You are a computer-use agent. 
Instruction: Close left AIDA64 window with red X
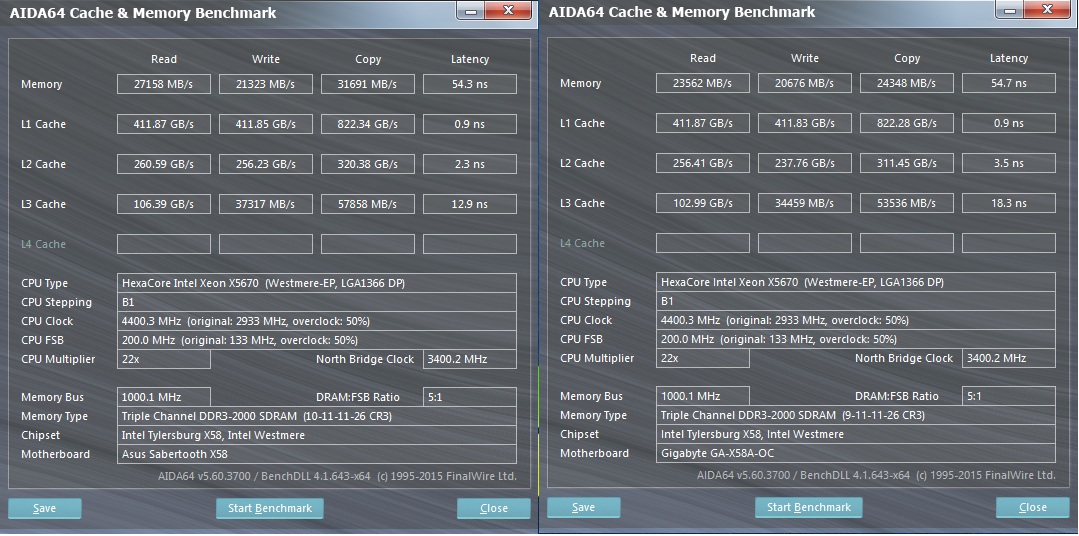coord(508,10)
